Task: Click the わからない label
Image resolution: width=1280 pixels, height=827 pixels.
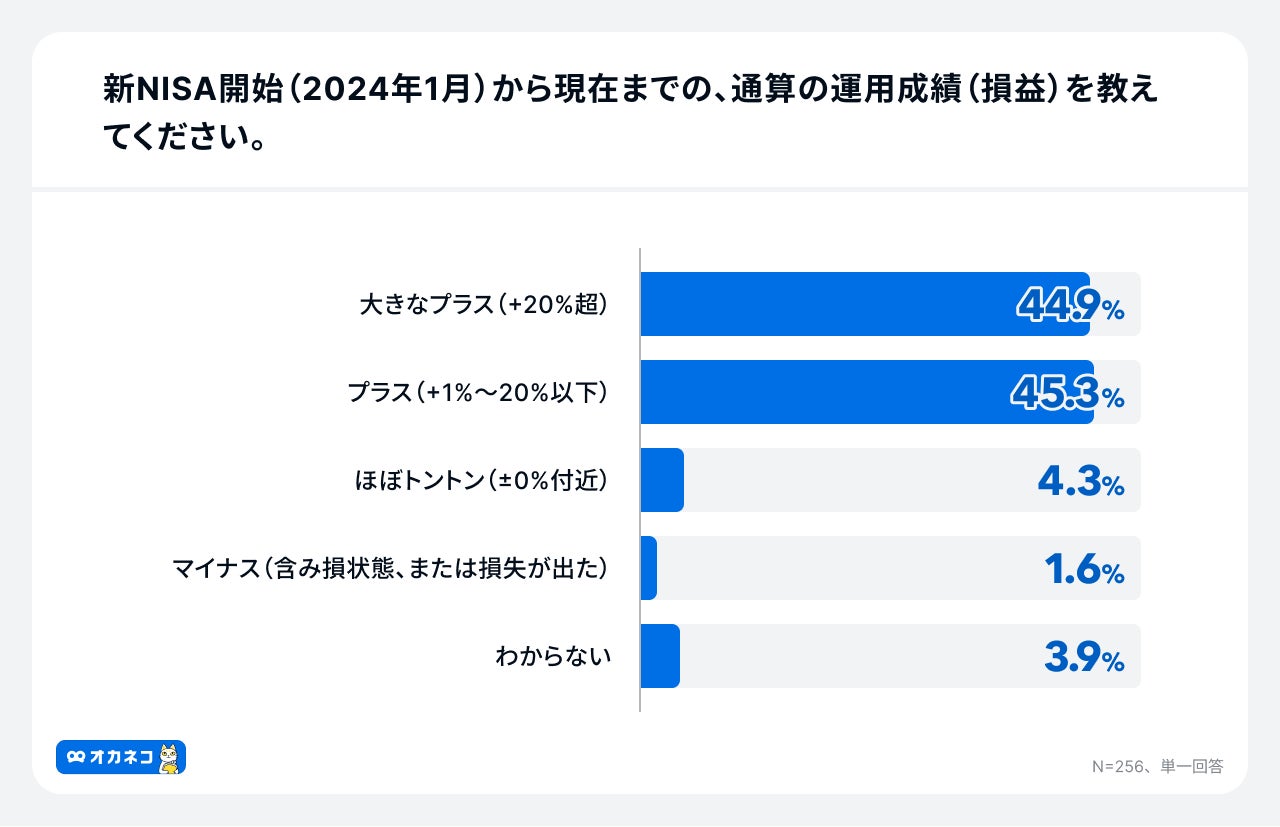Action: click(x=552, y=657)
